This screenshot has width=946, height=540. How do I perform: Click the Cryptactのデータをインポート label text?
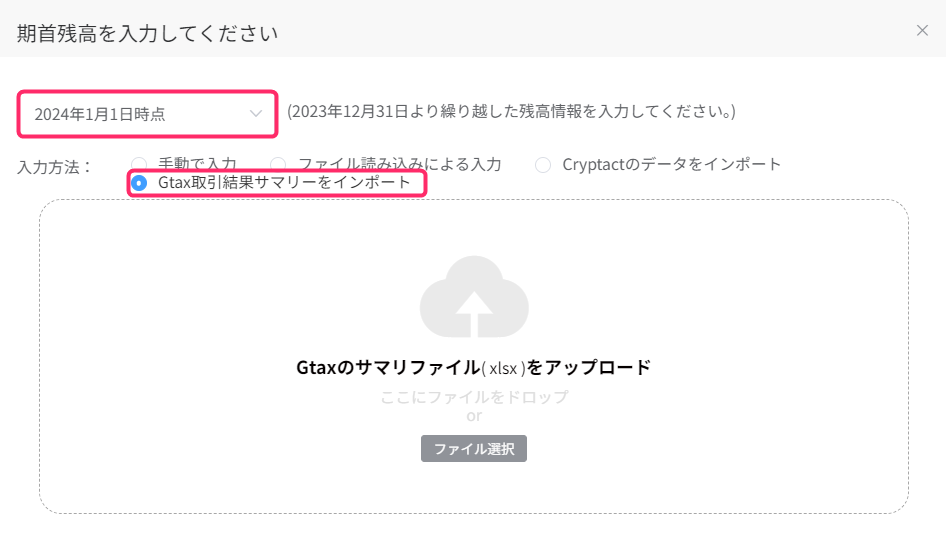pyautogui.click(x=671, y=164)
